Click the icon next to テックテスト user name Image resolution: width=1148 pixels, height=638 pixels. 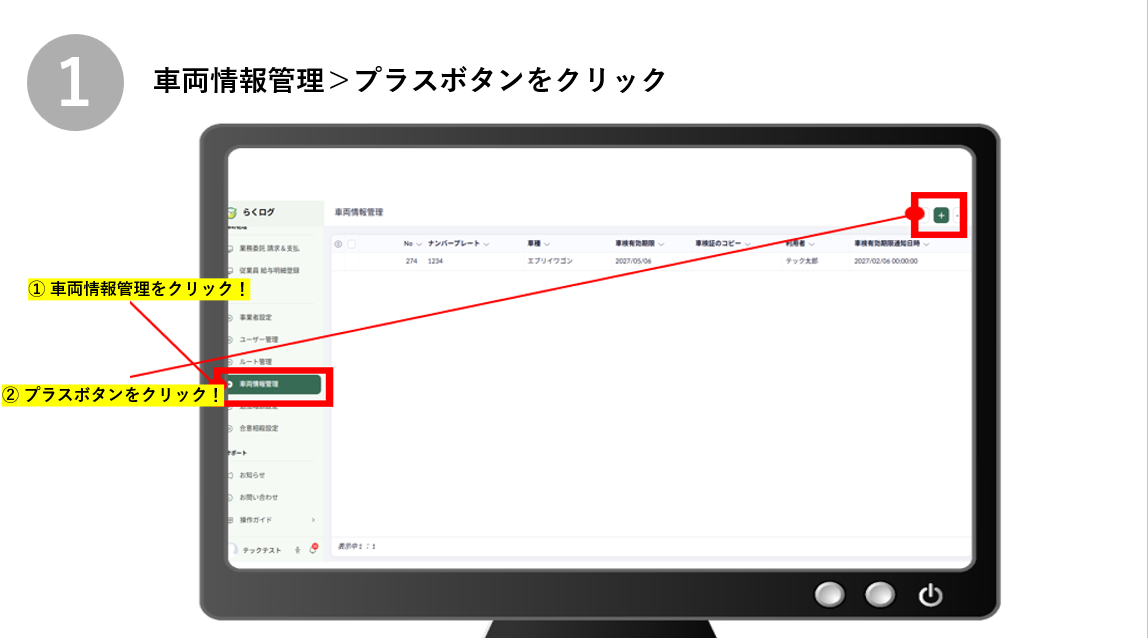[297, 551]
